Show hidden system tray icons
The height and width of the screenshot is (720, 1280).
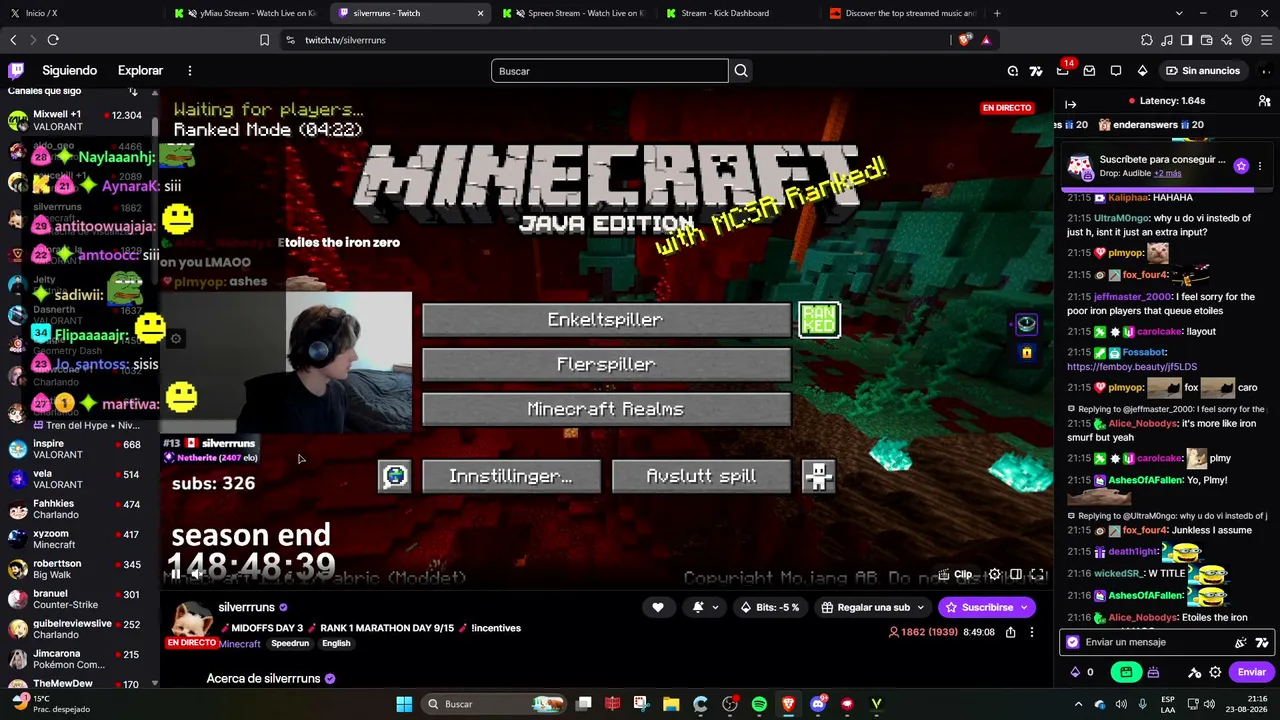[x=1078, y=704]
